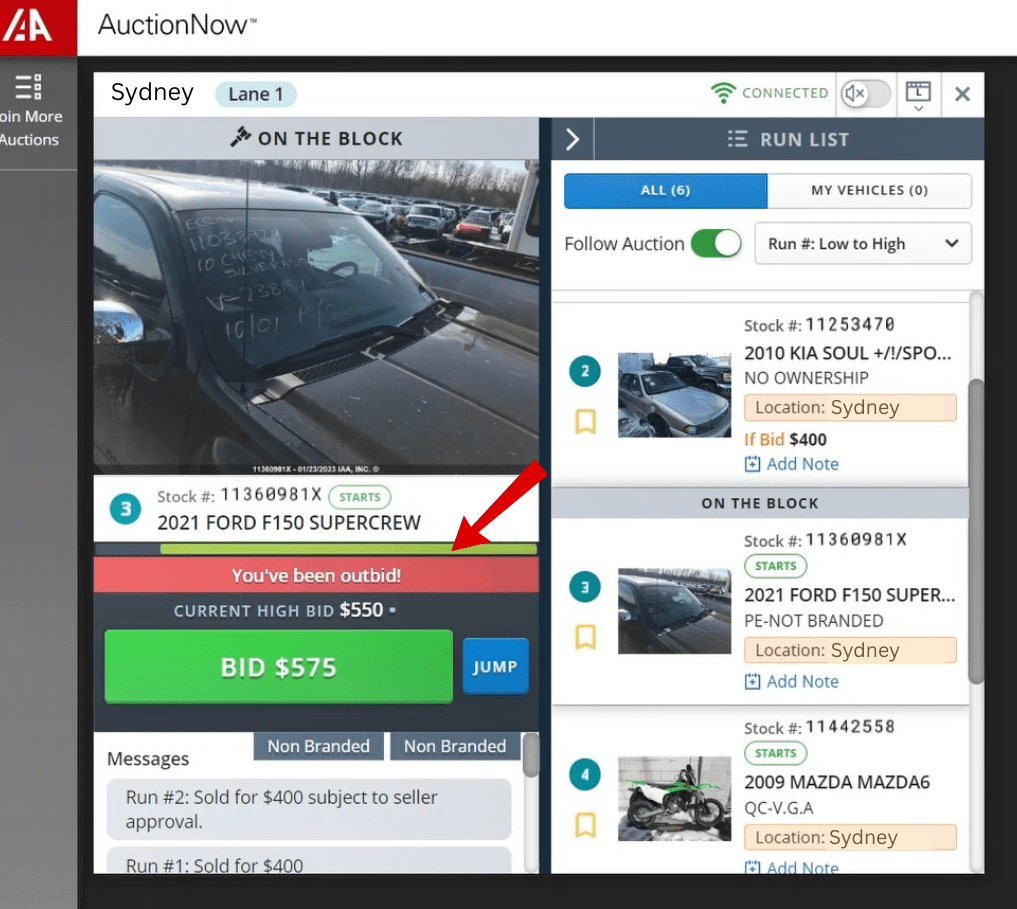Click the run number 4 badge
Screen dimensions: 1017x909
click(586, 775)
